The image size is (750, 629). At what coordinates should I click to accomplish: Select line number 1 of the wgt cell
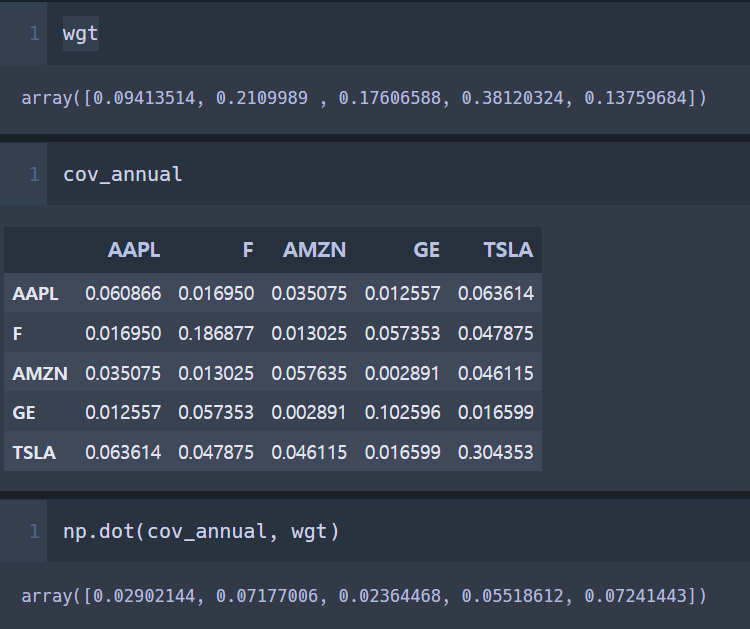click(34, 33)
